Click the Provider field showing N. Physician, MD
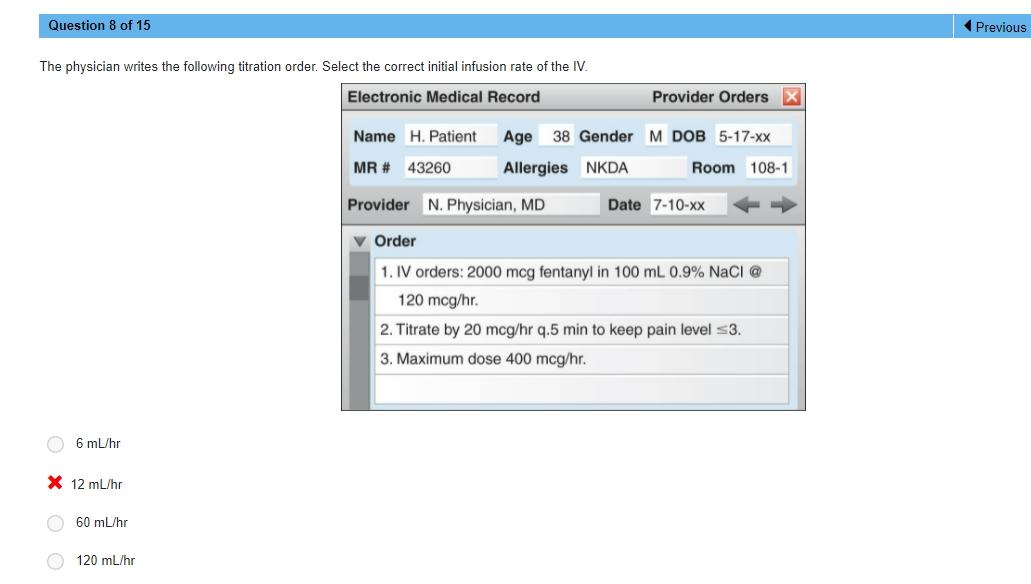The width and height of the screenshot is (1031, 584). coord(510,204)
